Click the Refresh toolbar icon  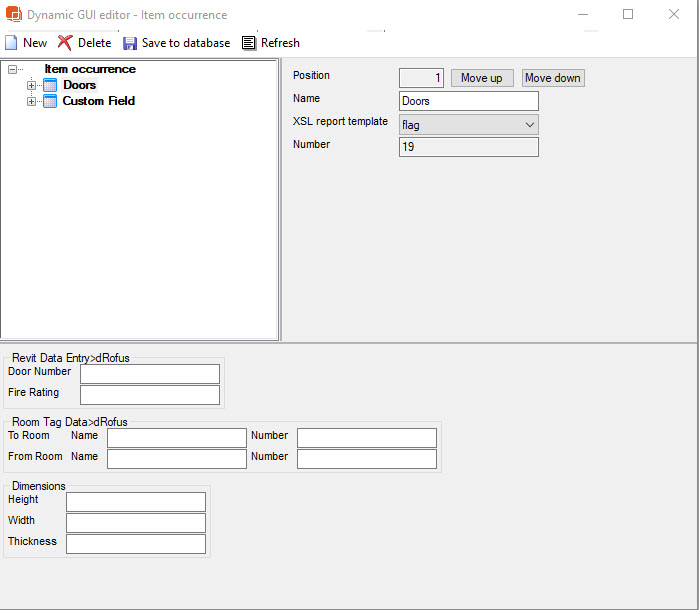[249, 43]
